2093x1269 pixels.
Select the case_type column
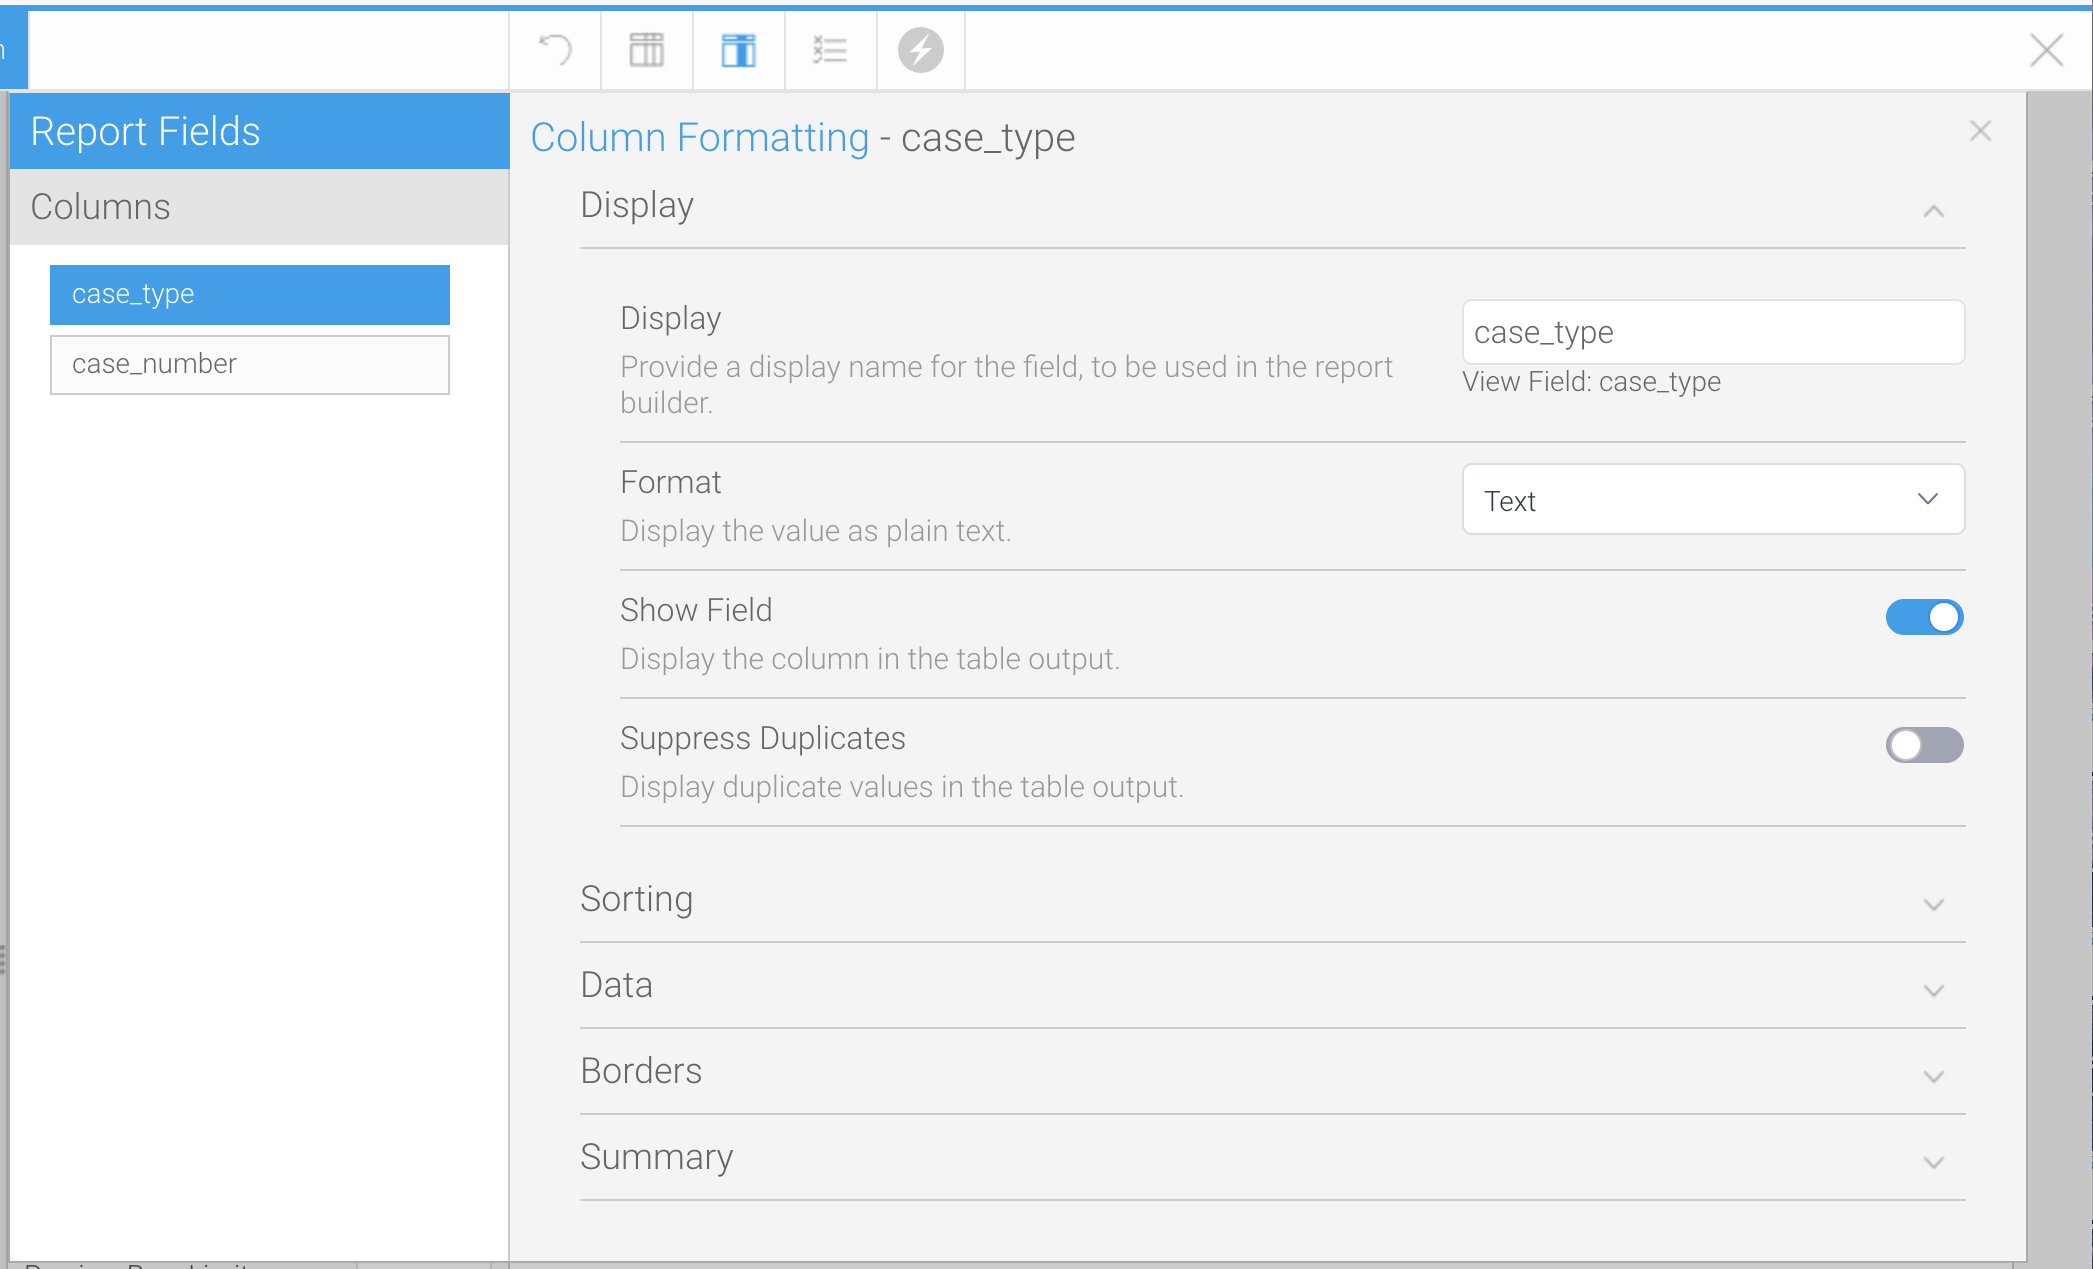[x=249, y=294]
